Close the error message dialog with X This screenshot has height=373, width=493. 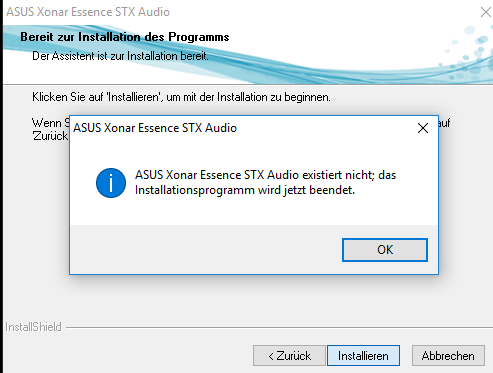click(423, 128)
